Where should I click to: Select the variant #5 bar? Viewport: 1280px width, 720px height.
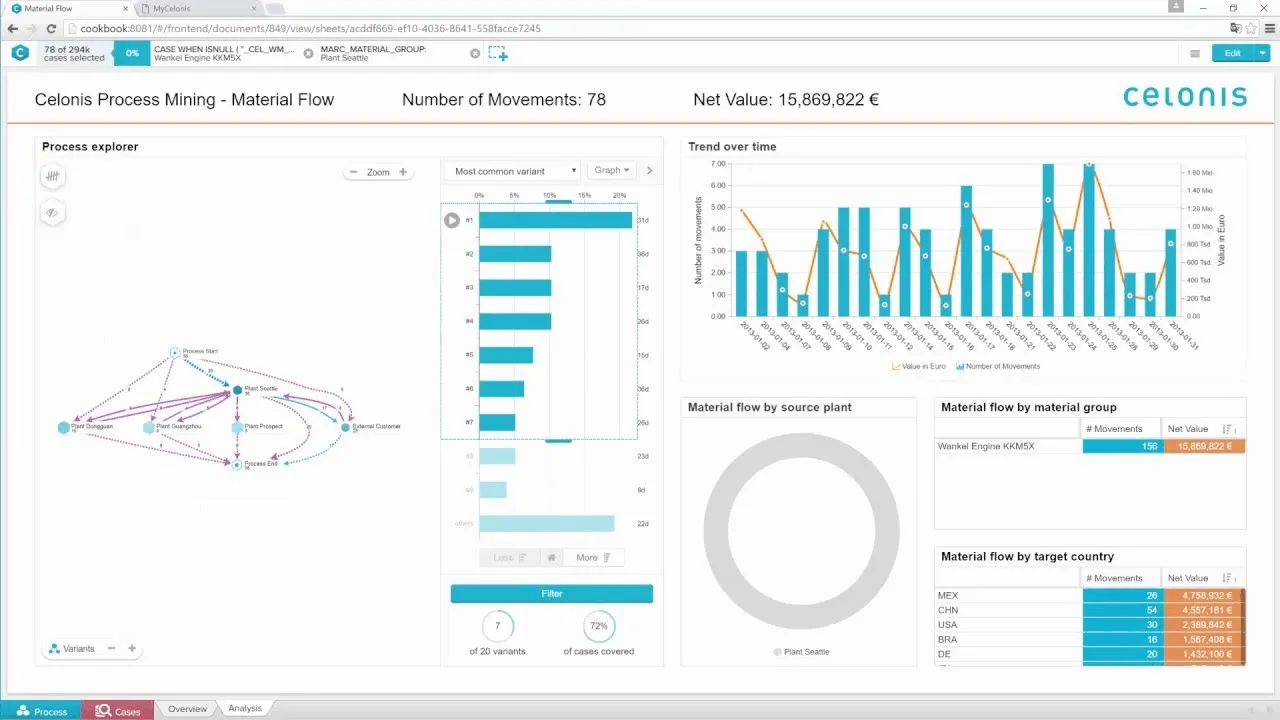click(x=506, y=355)
